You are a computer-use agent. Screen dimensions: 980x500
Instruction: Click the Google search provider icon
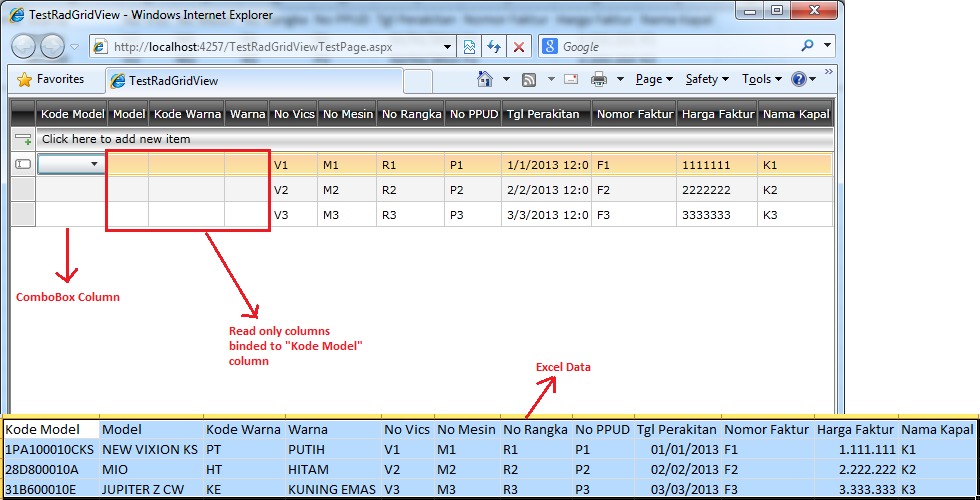549,46
